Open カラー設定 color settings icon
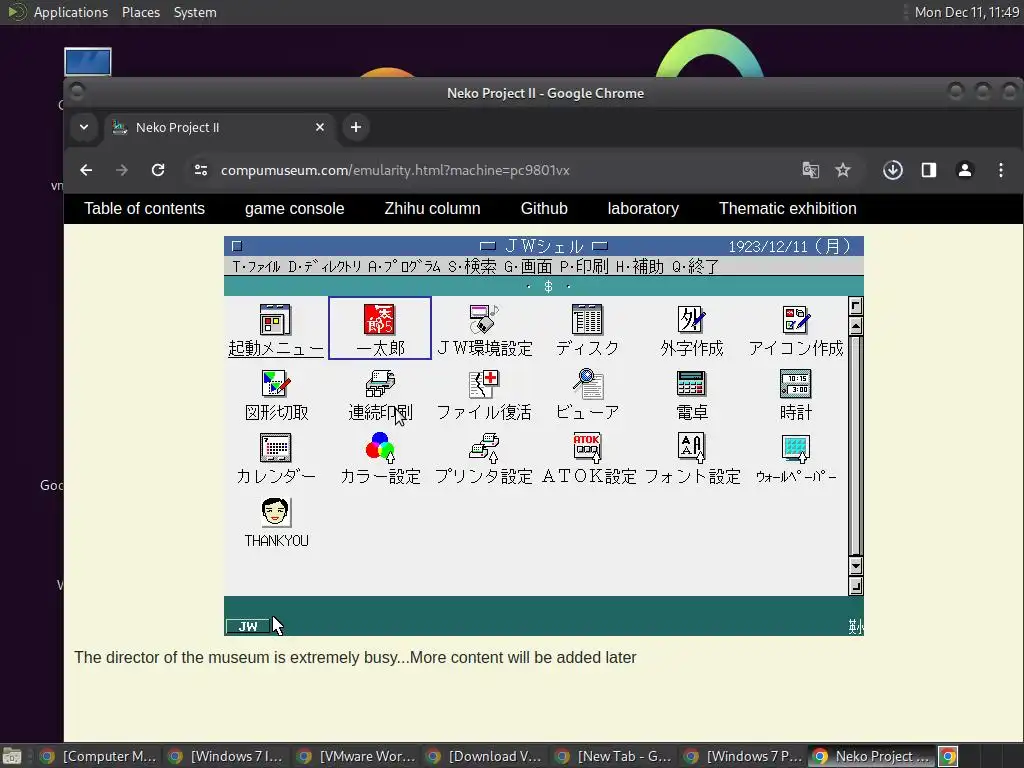This screenshot has height=768, width=1024. (x=380, y=458)
